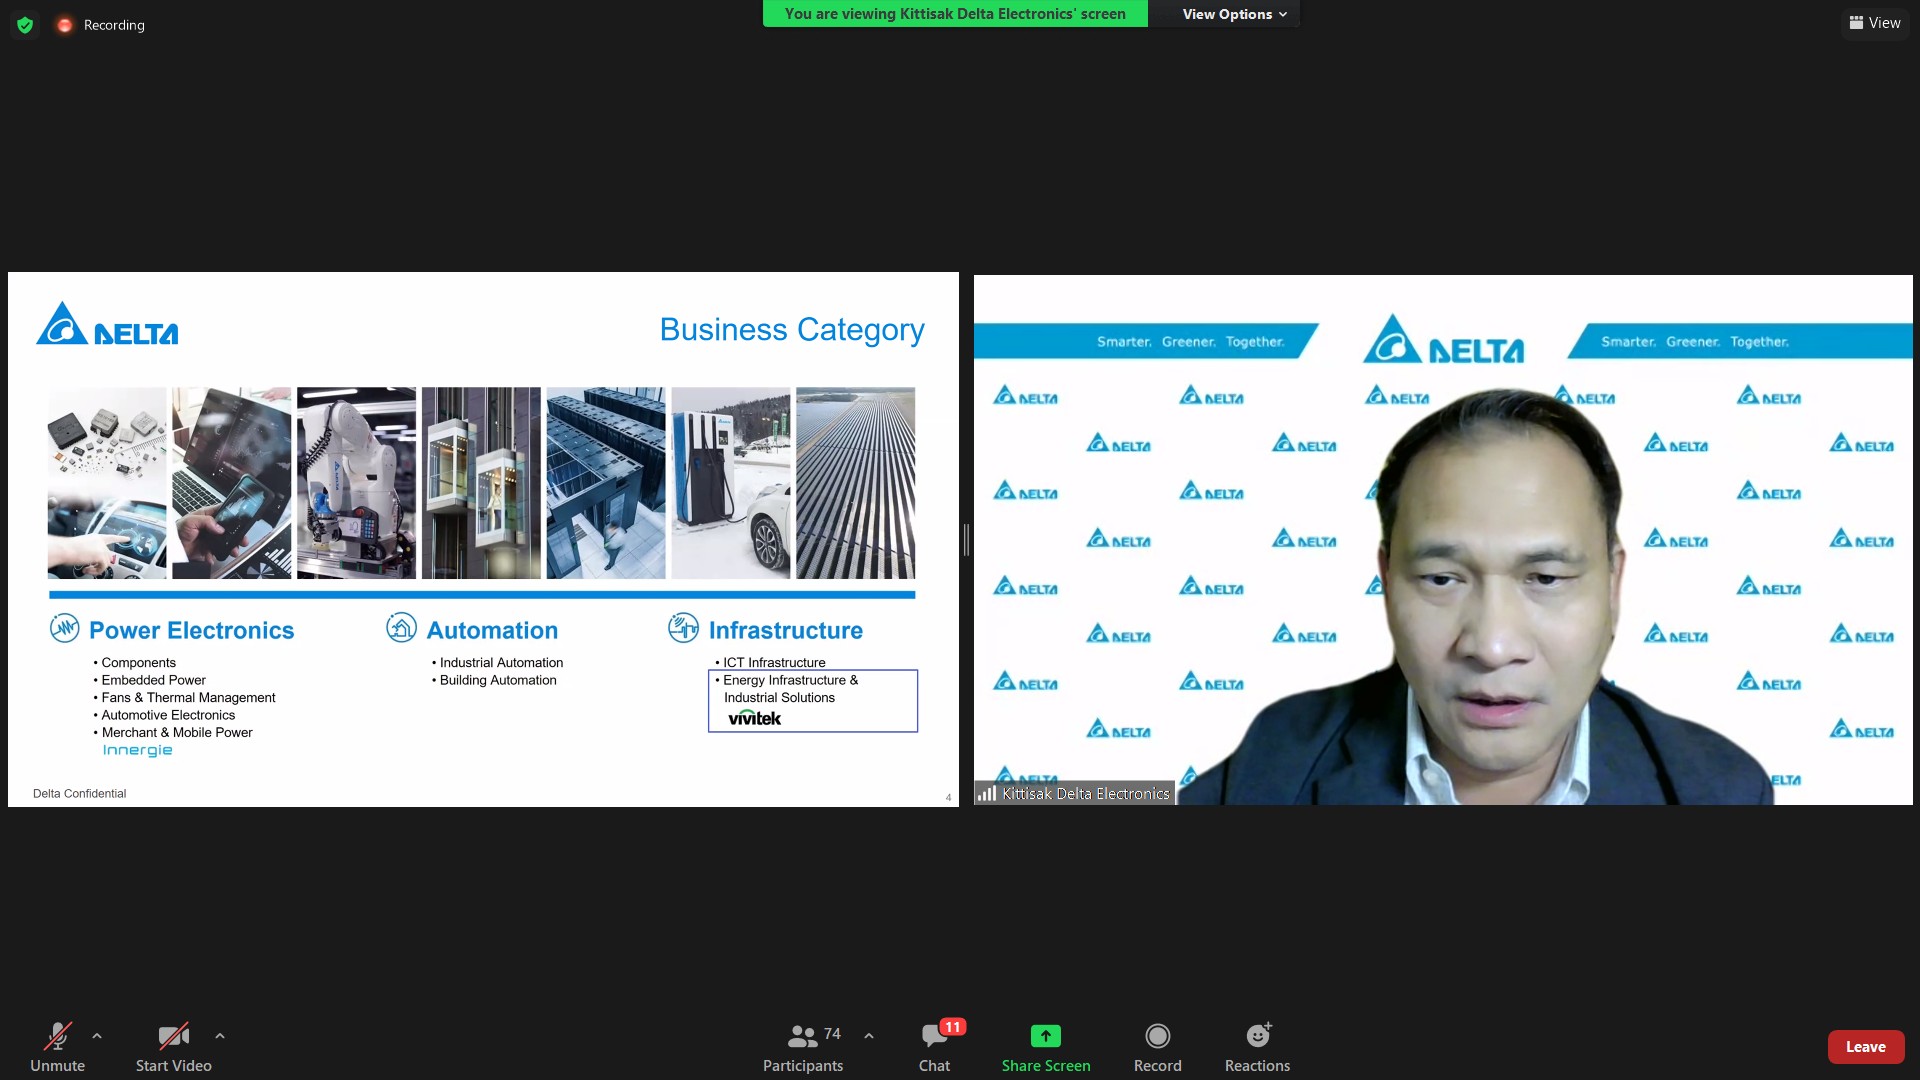Click the elevator building photo
1920x1080 pixels.
coord(481,483)
